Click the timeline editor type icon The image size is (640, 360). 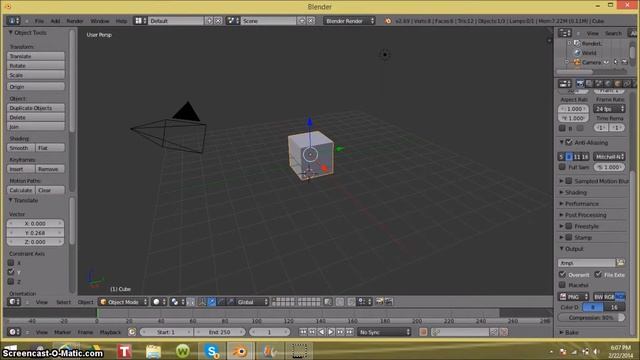coord(14,332)
